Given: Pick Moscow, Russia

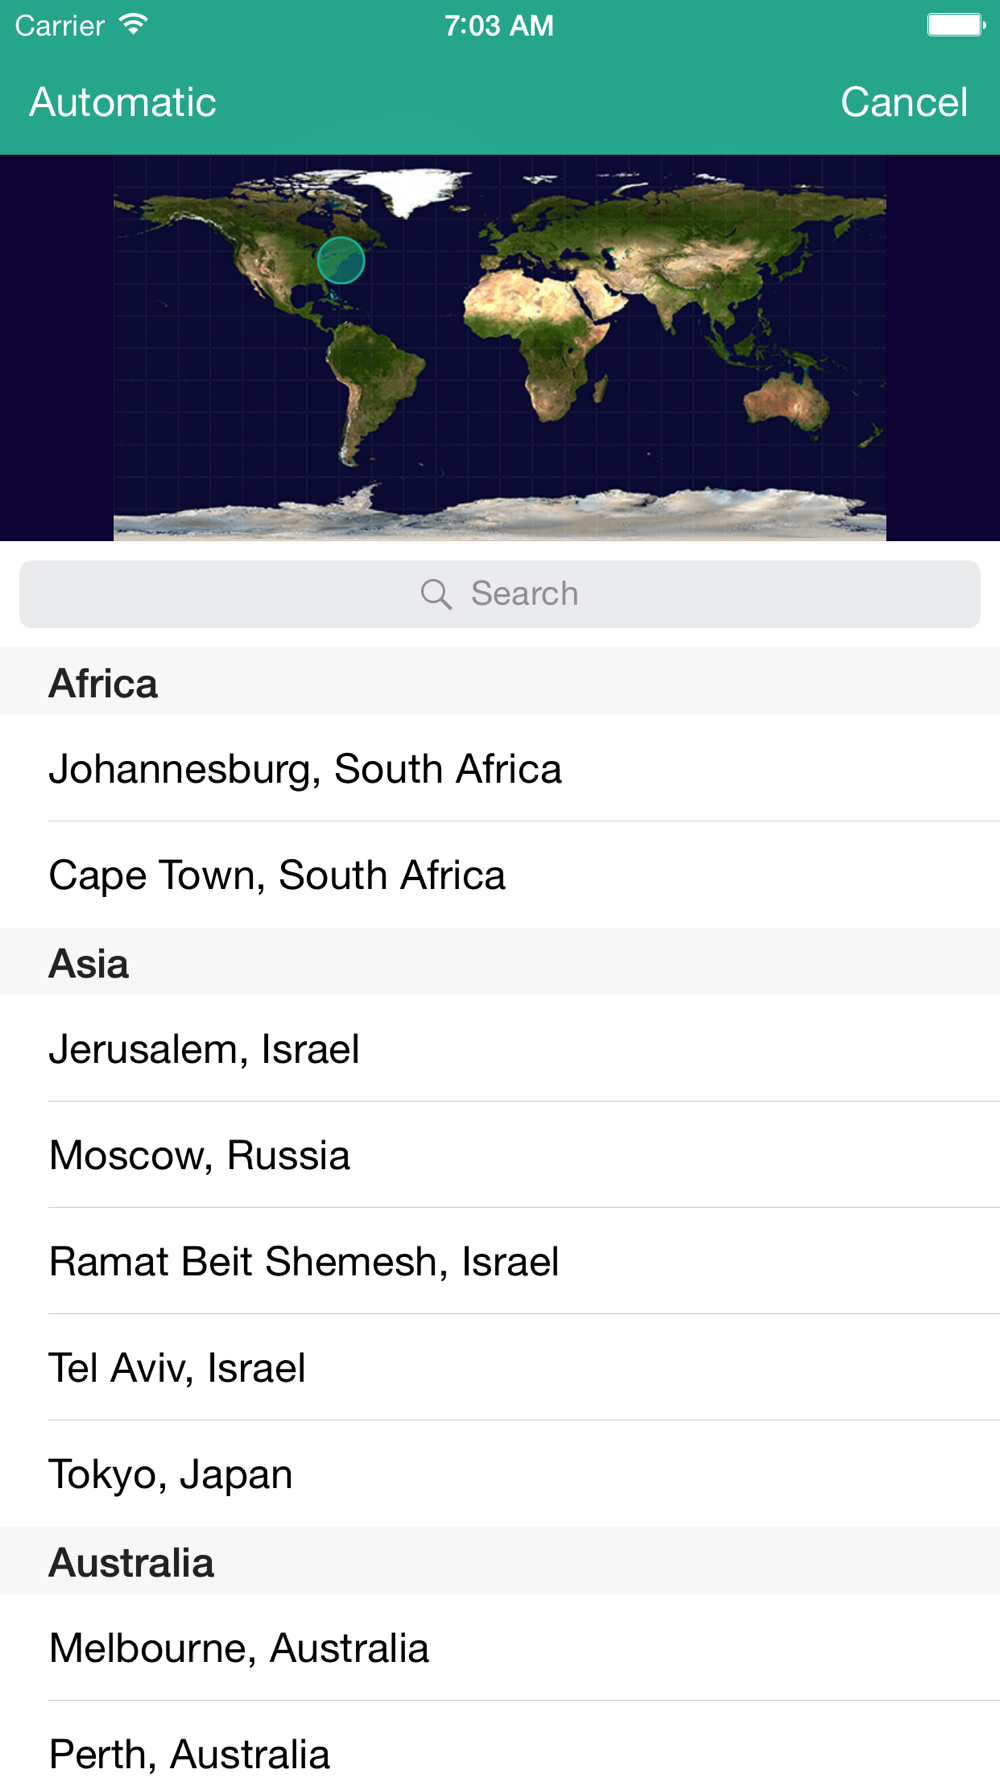Looking at the screenshot, I should tap(500, 1155).
